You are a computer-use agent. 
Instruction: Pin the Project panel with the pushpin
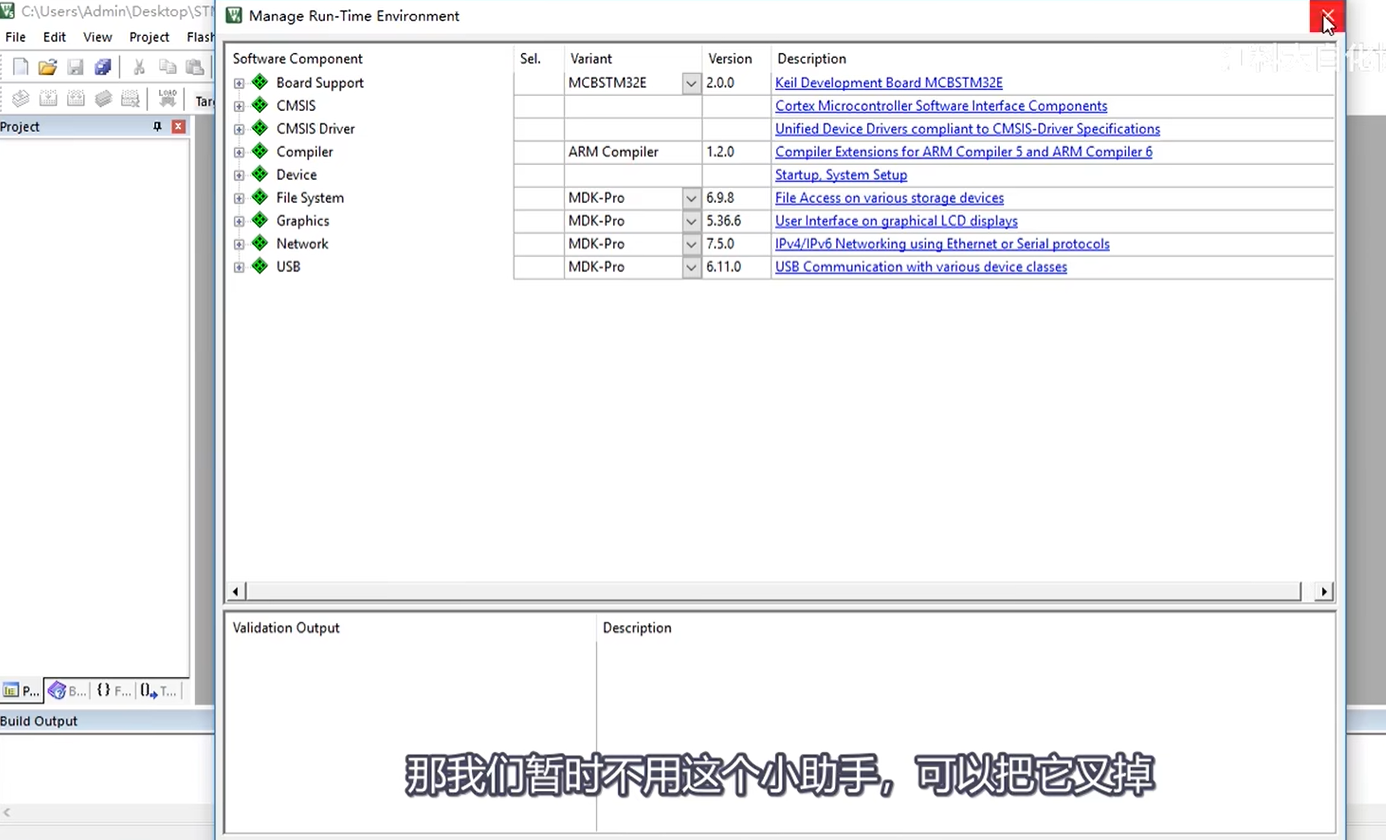(157, 126)
